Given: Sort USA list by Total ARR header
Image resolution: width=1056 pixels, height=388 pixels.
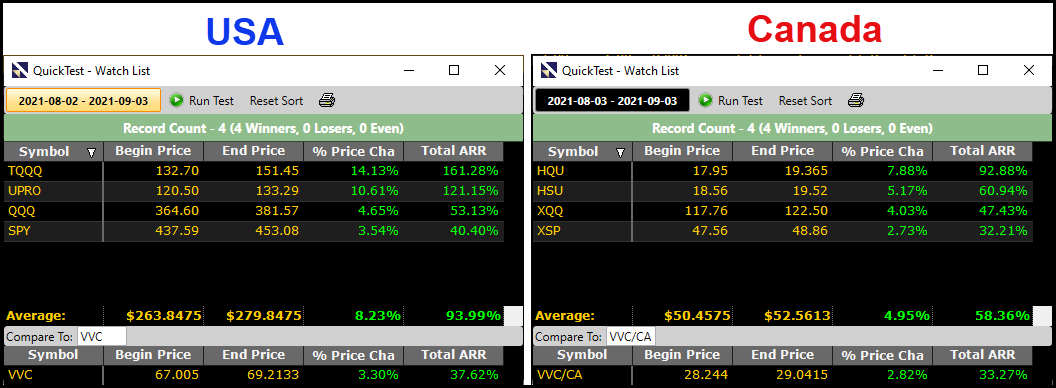Looking at the screenshot, I should [453, 151].
